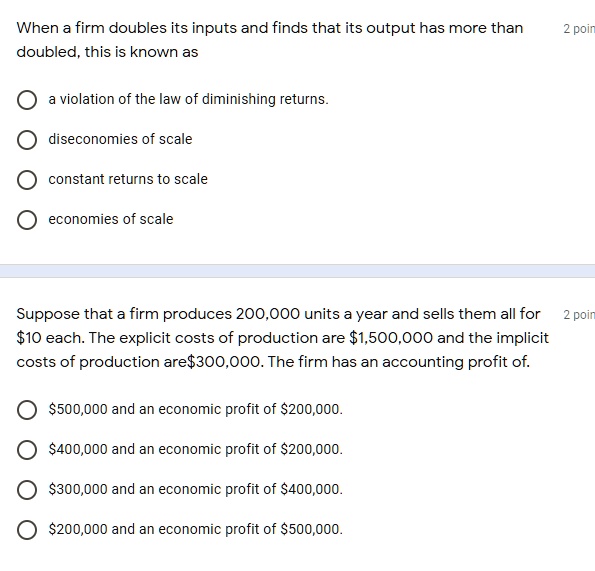The width and height of the screenshot is (595, 571).
Task: Choose the circle for the '$400,000 and an economic profit' answer
Action: click(27, 450)
